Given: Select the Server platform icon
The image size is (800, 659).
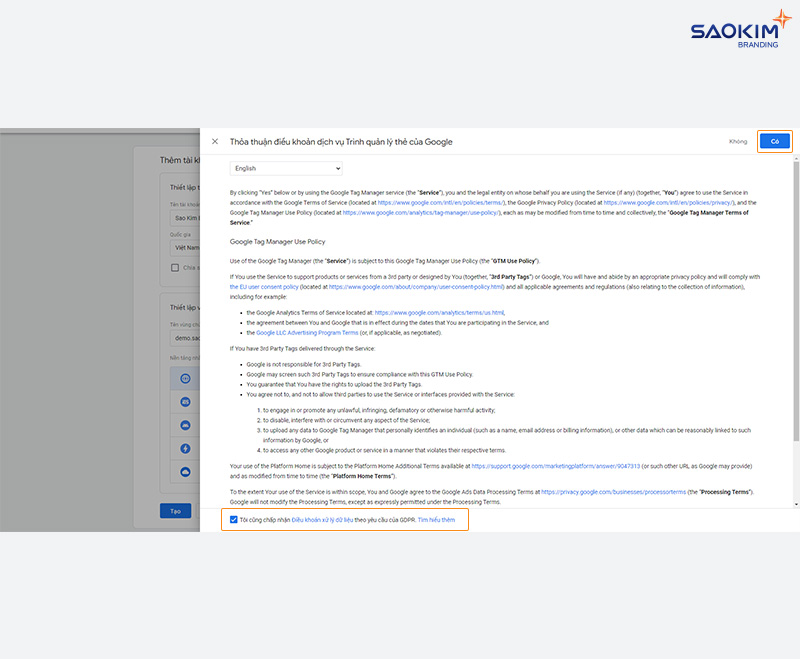Looking at the screenshot, I should click(x=184, y=470).
